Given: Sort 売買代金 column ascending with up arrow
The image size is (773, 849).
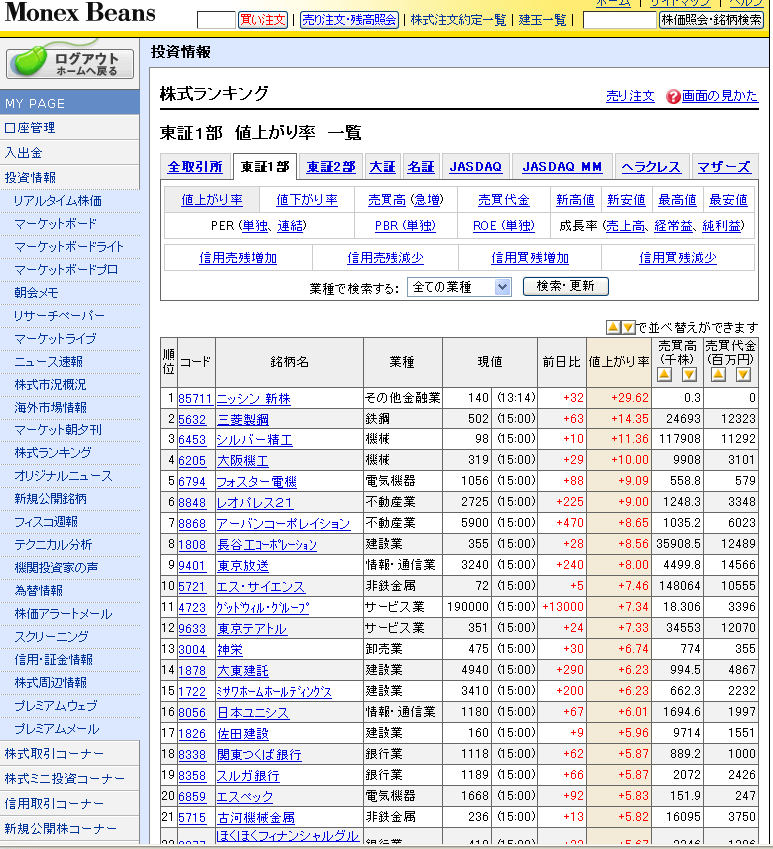Looking at the screenshot, I should coord(718,375).
